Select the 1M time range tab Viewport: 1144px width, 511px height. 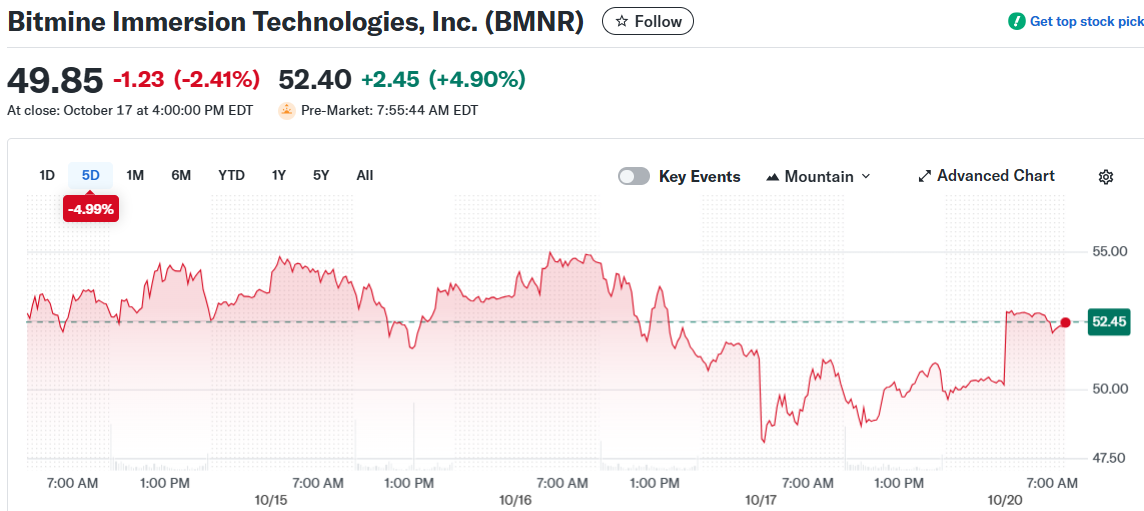[x=135, y=175]
